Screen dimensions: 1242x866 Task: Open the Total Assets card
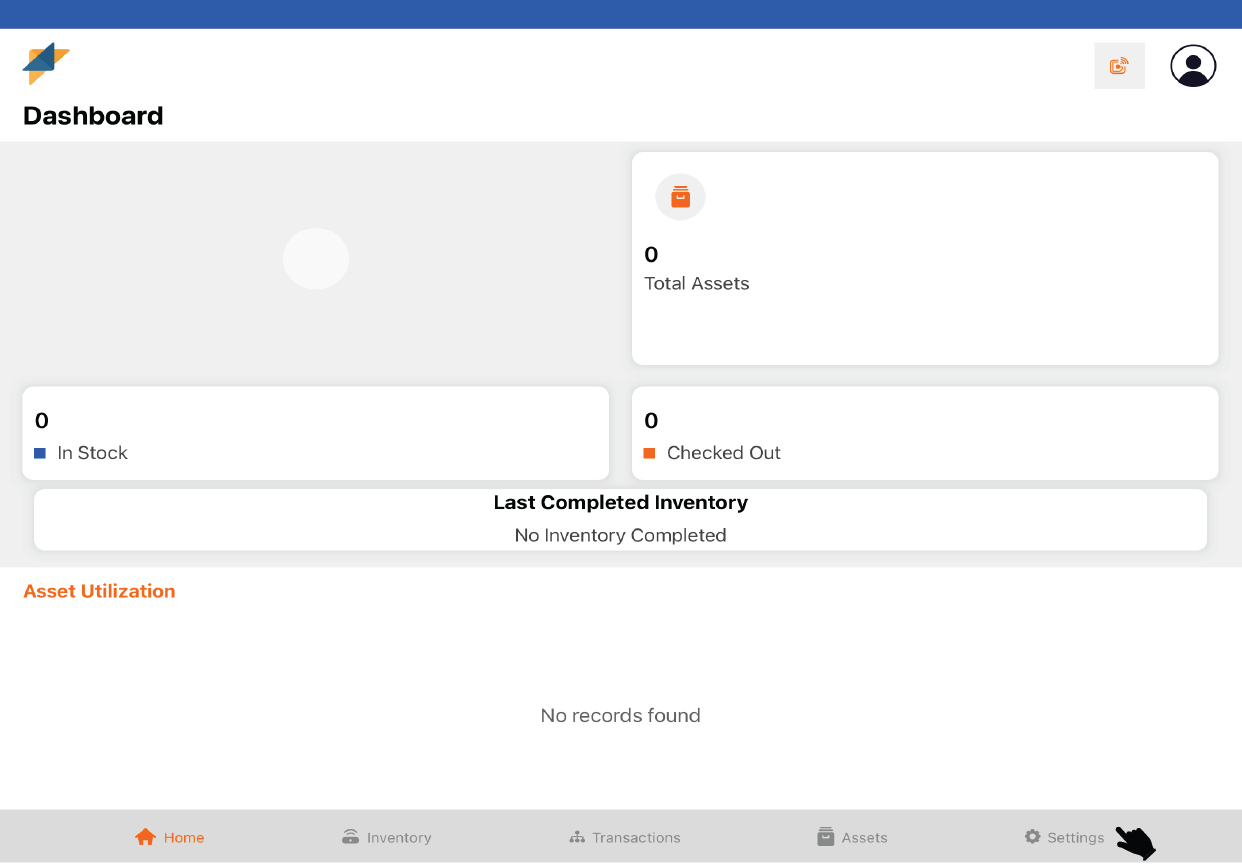925,258
